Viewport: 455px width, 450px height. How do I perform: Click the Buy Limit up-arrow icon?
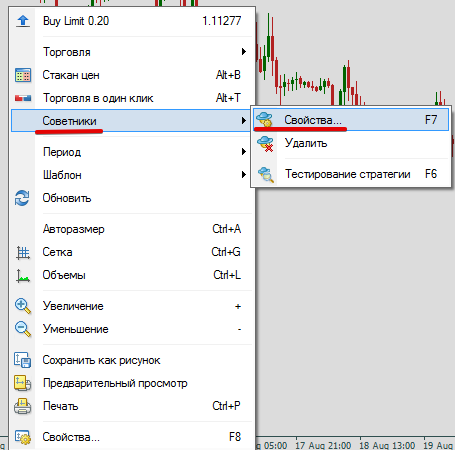click(23, 21)
